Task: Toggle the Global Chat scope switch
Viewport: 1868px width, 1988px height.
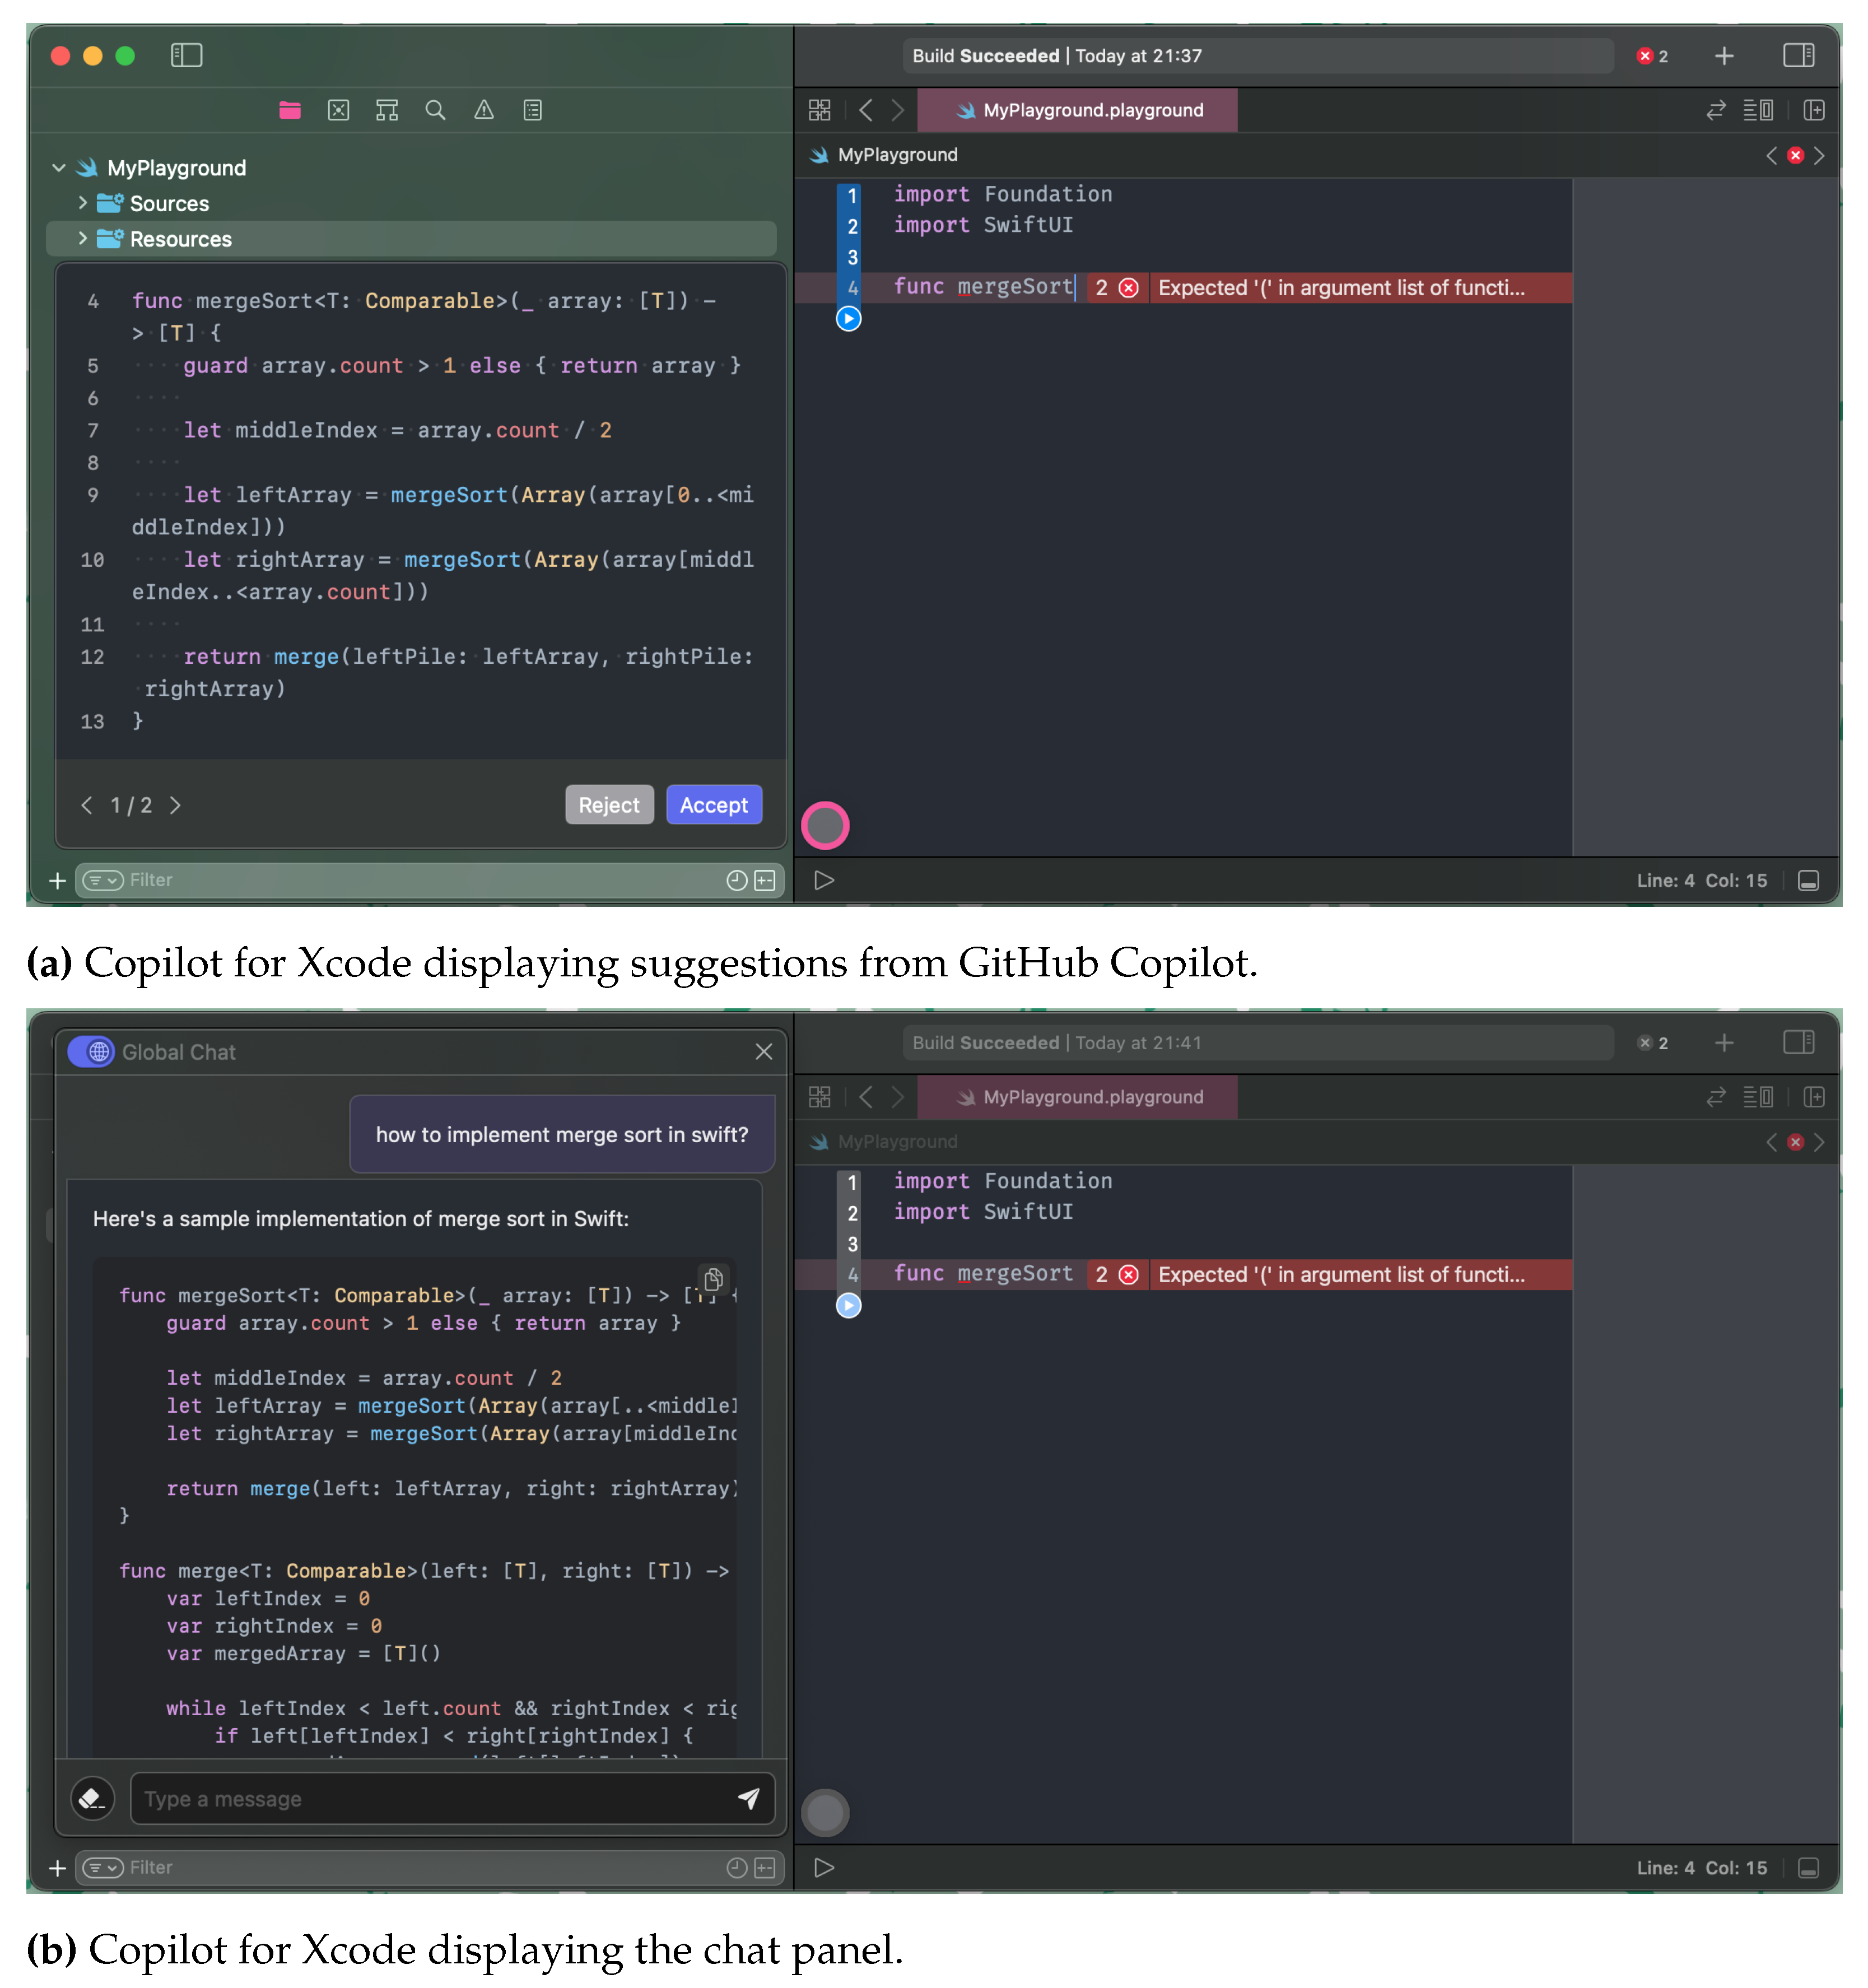Action: click(91, 1052)
